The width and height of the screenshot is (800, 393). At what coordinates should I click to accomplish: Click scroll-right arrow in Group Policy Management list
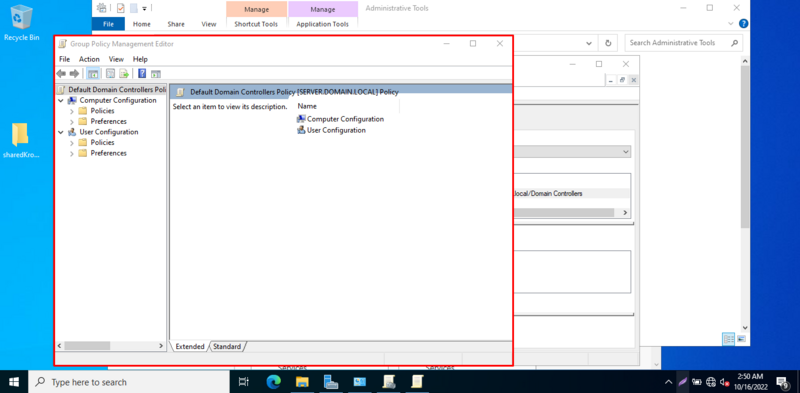625,212
